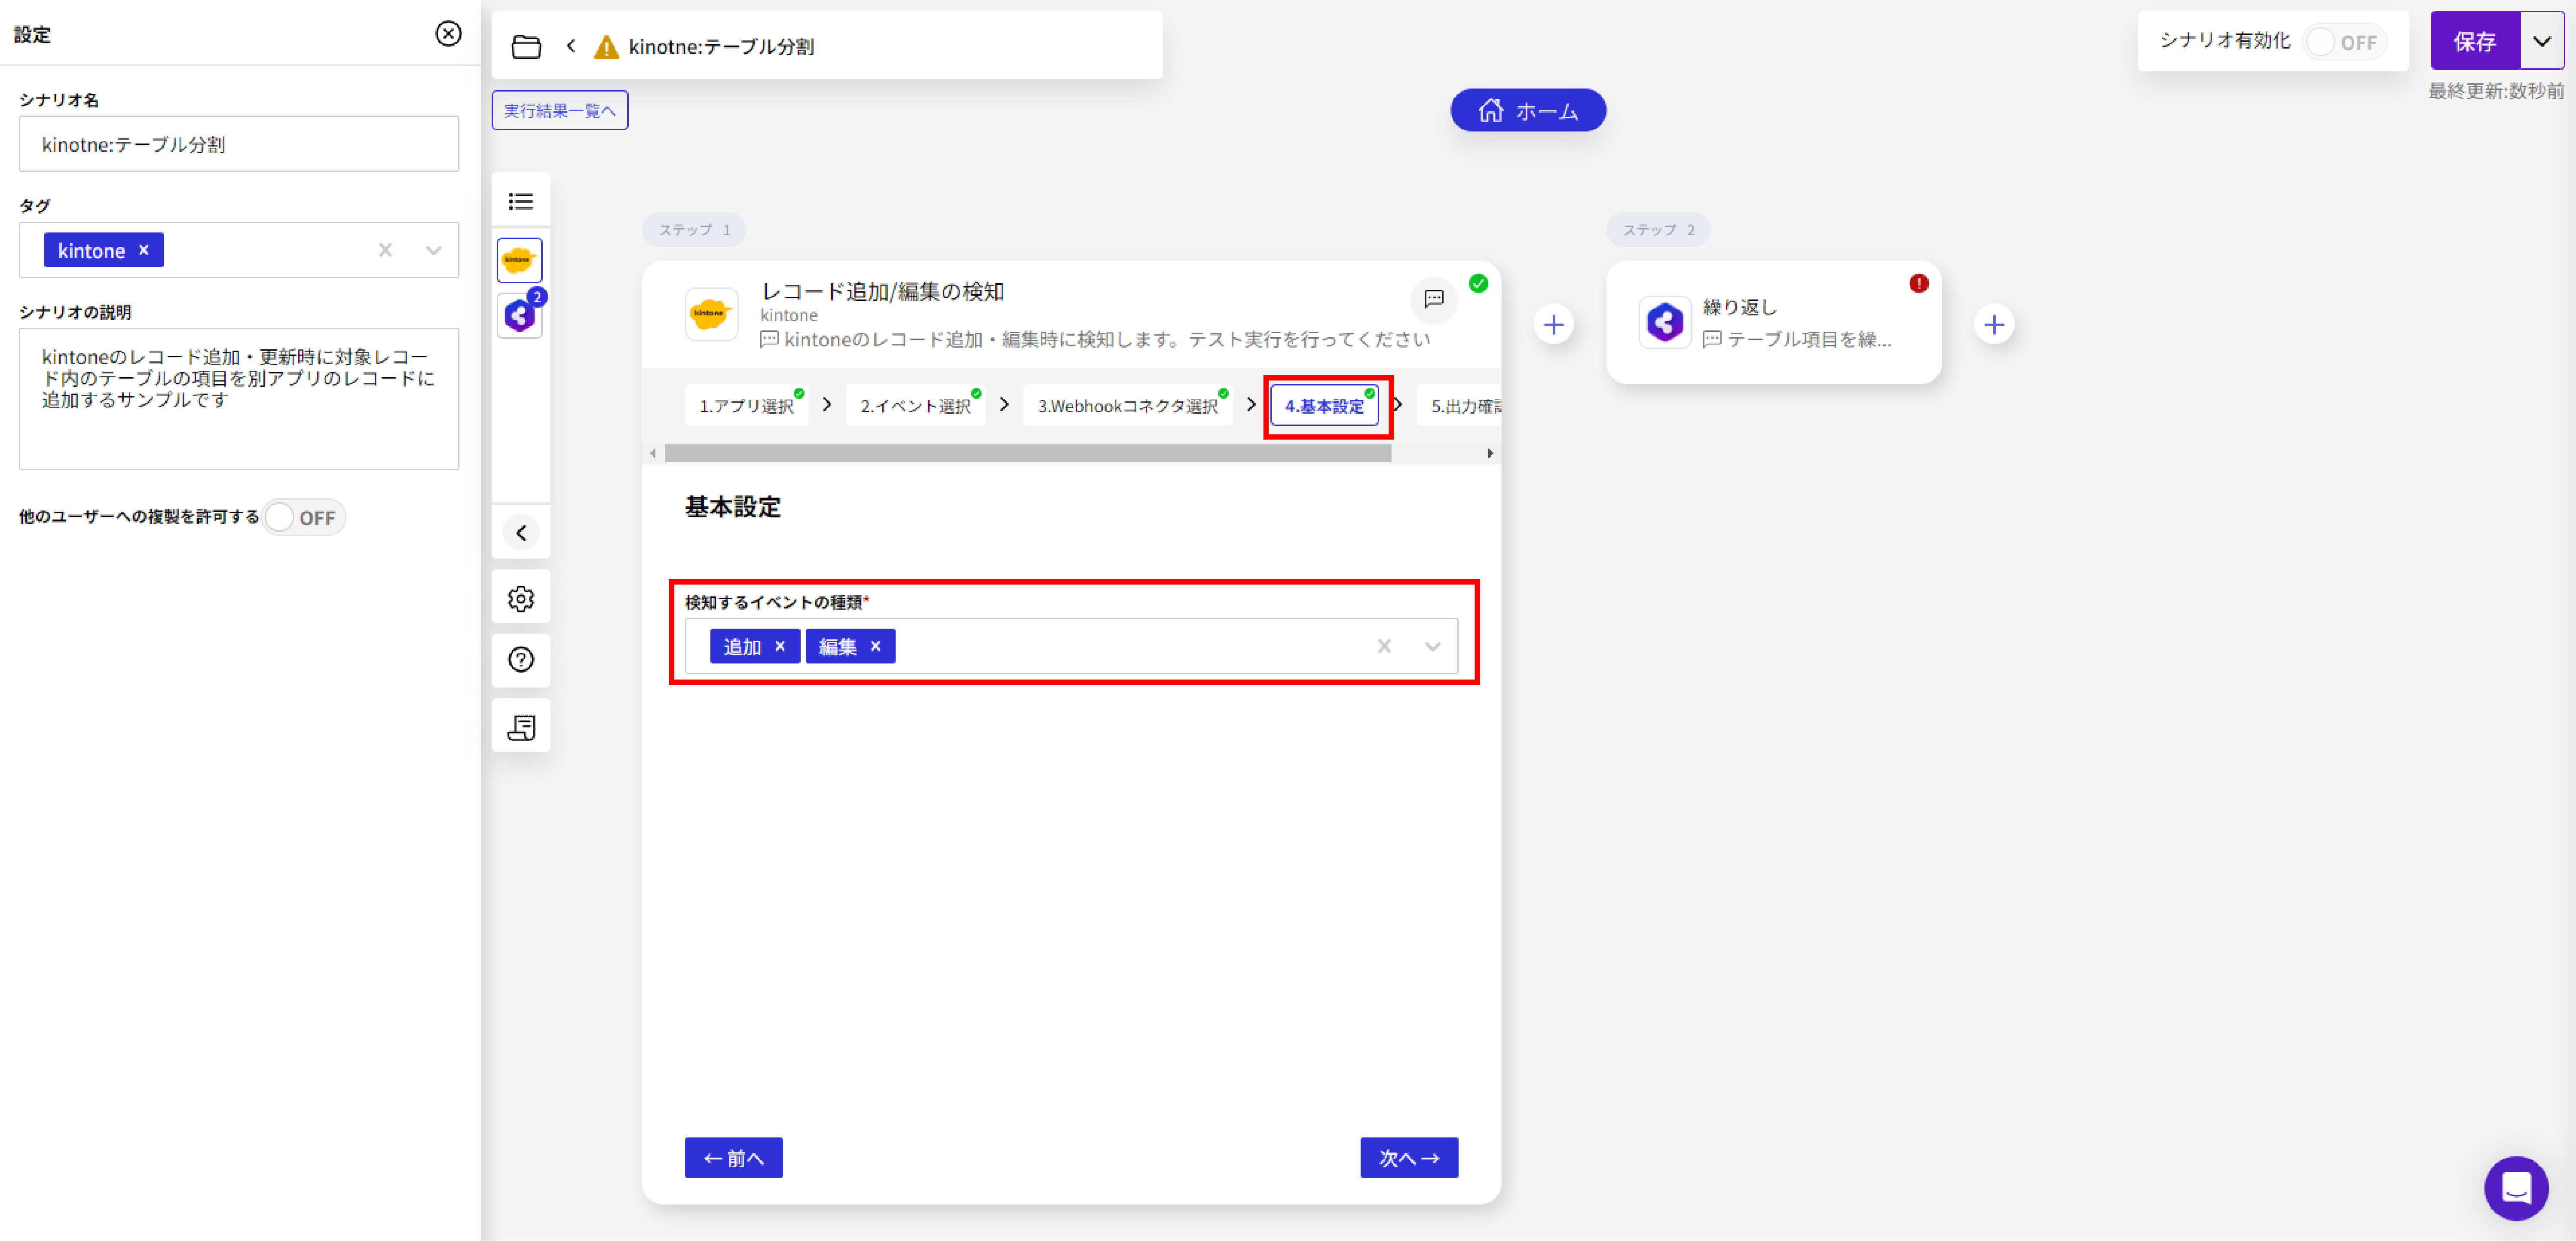Open the 繰り返し step card icon
The height and width of the screenshot is (1241, 2576).
coord(1664,322)
